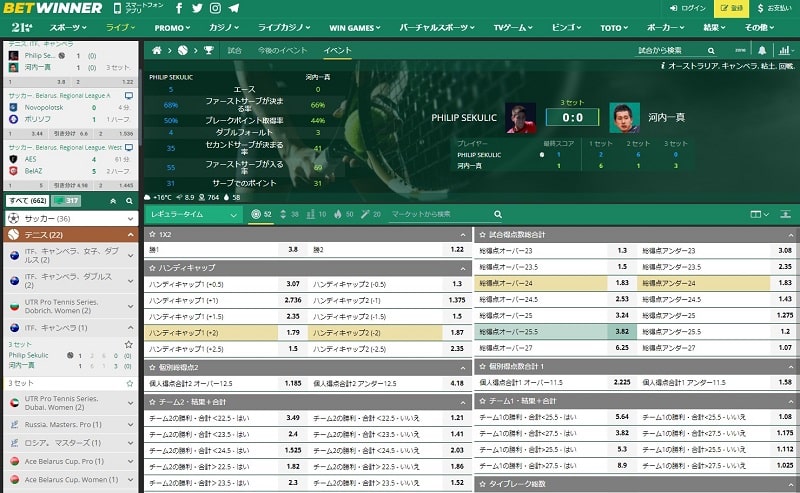Favorite the タイブレーク総数 market star

click(x=482, y=483)
